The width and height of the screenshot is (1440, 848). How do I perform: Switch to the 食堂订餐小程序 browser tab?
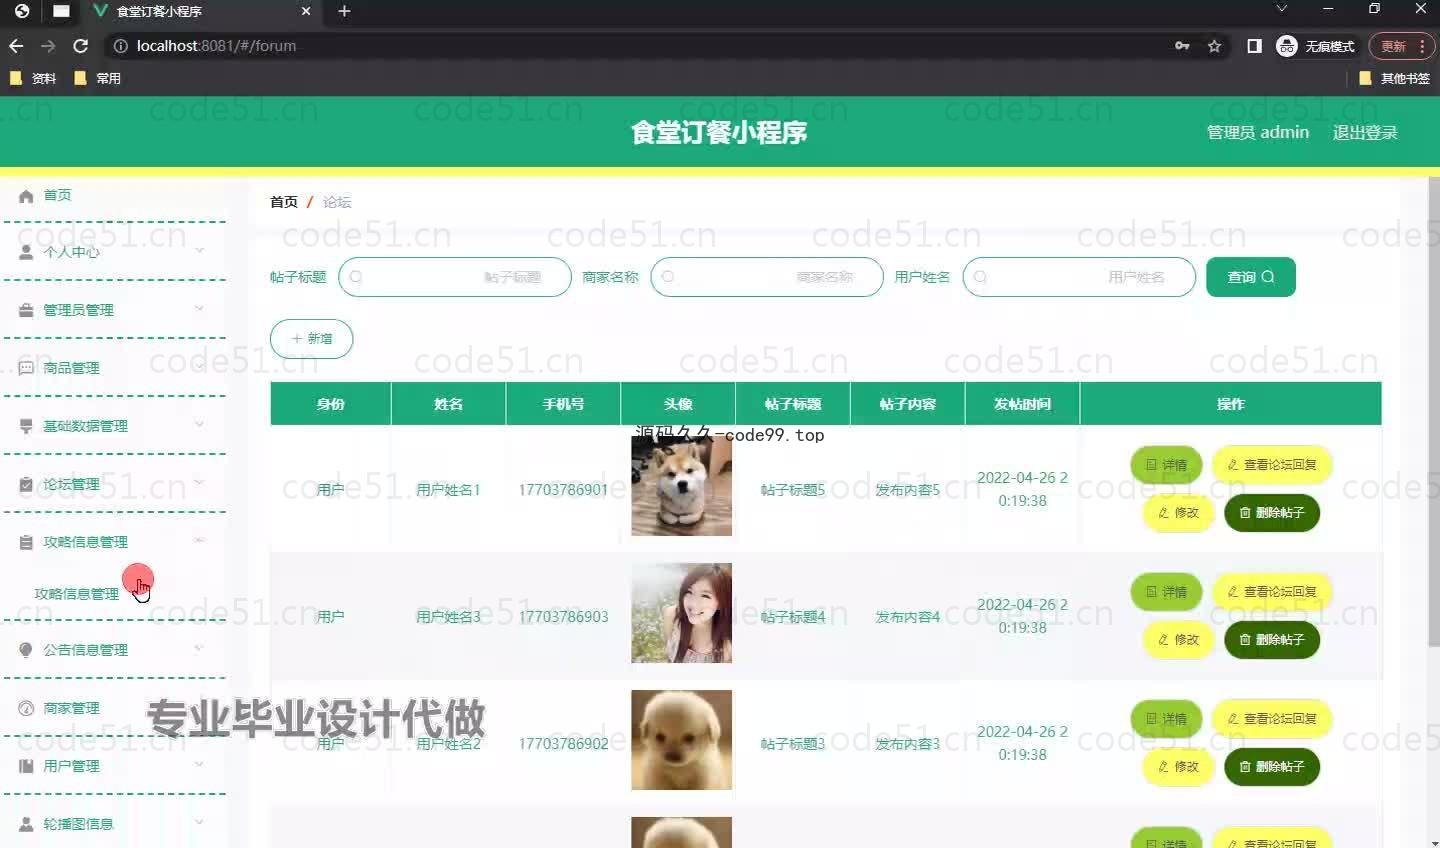tap(200, 11)
